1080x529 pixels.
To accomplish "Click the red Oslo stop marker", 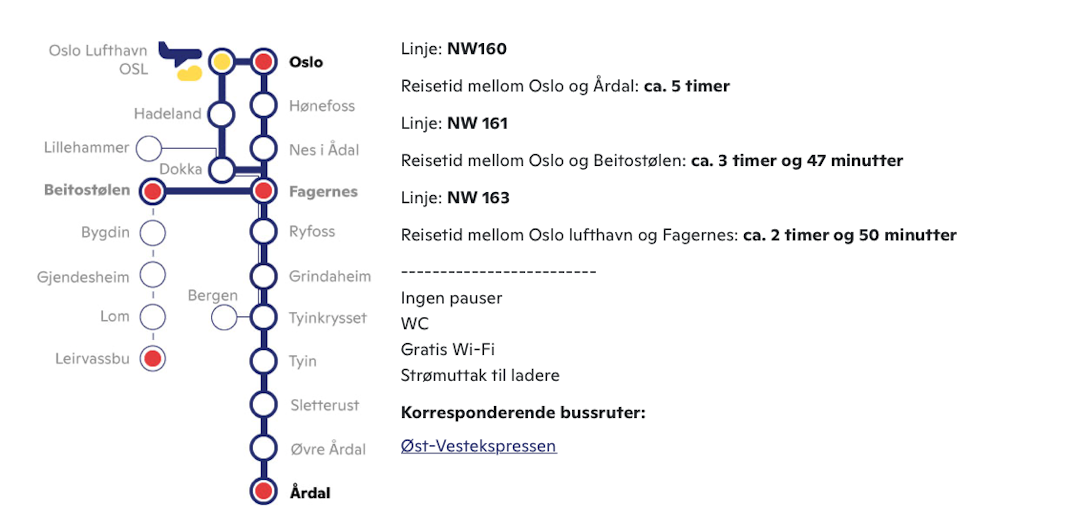I will tap(263, 62).
